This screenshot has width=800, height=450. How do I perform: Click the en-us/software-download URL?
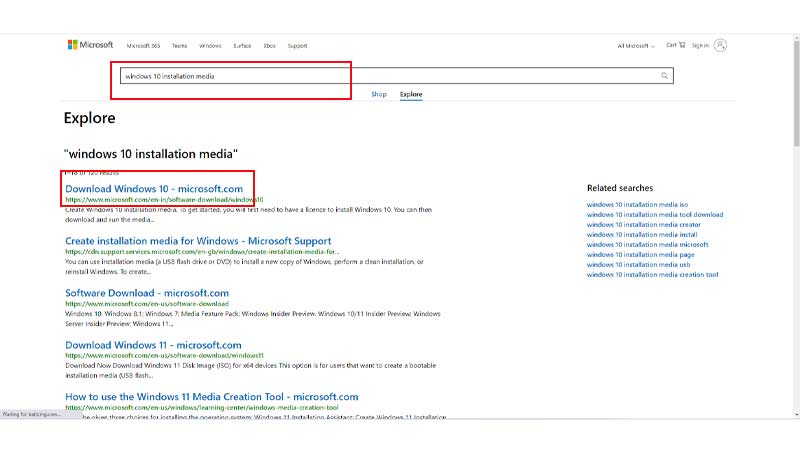click(147, 304)
